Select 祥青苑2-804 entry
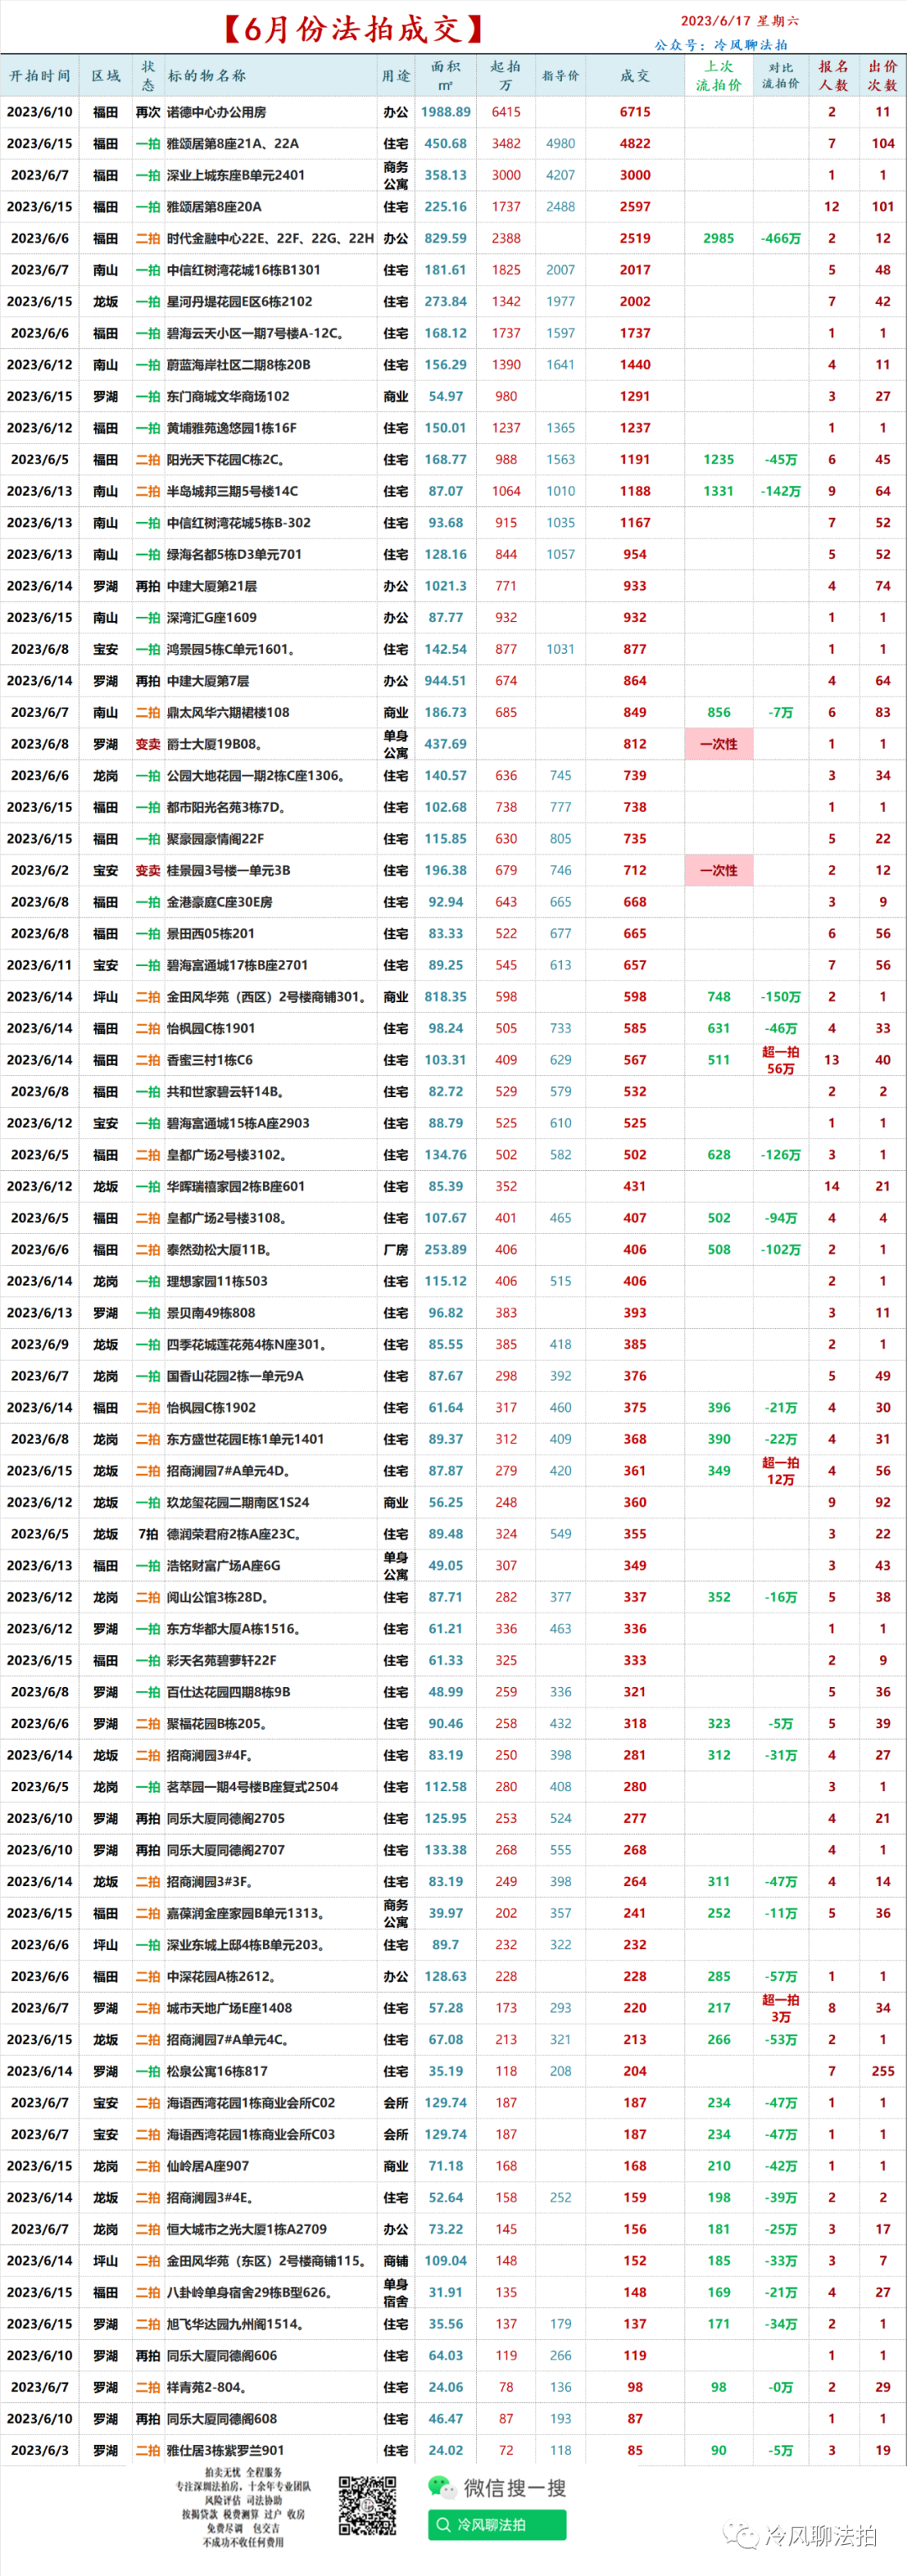 pyautogui.click(x=206, y=2387)
